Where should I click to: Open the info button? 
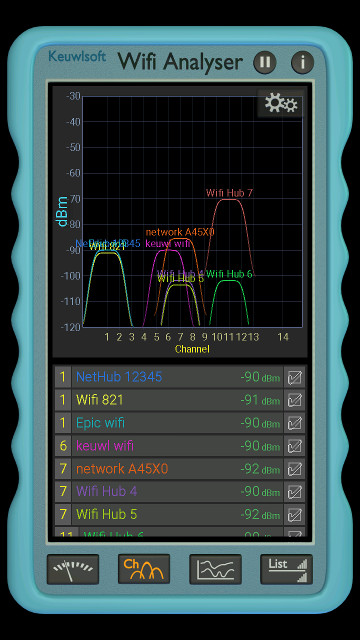click(302, 62)
